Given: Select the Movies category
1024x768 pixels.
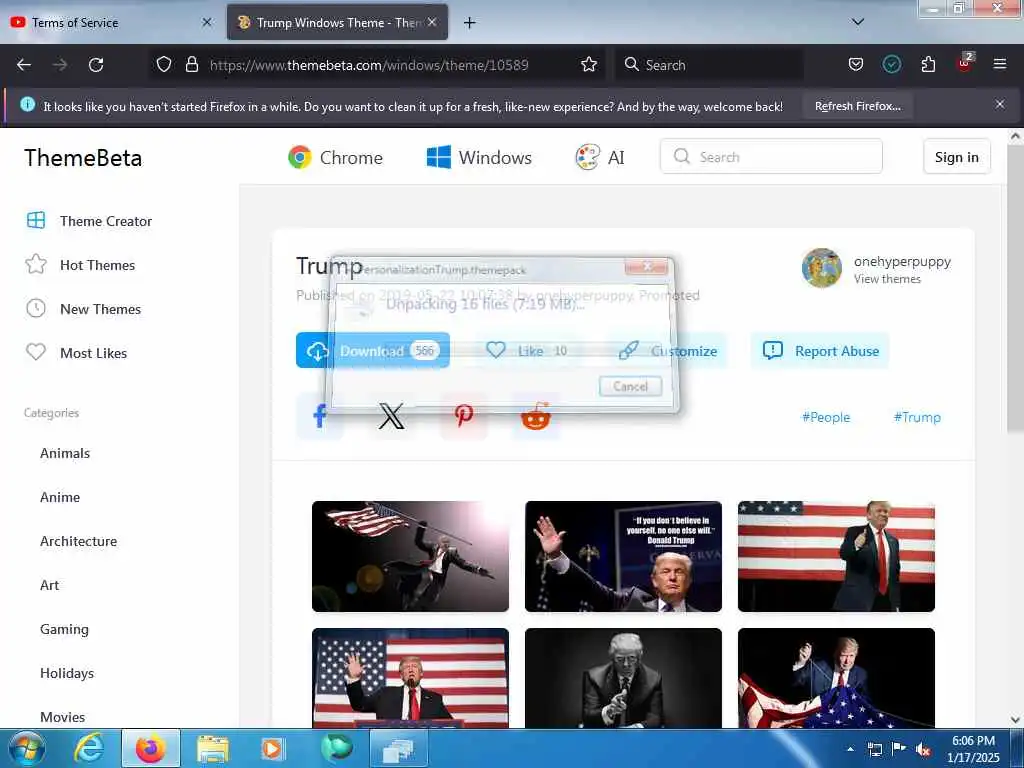Looking at the screenshot, I should (x=63, y=717).
